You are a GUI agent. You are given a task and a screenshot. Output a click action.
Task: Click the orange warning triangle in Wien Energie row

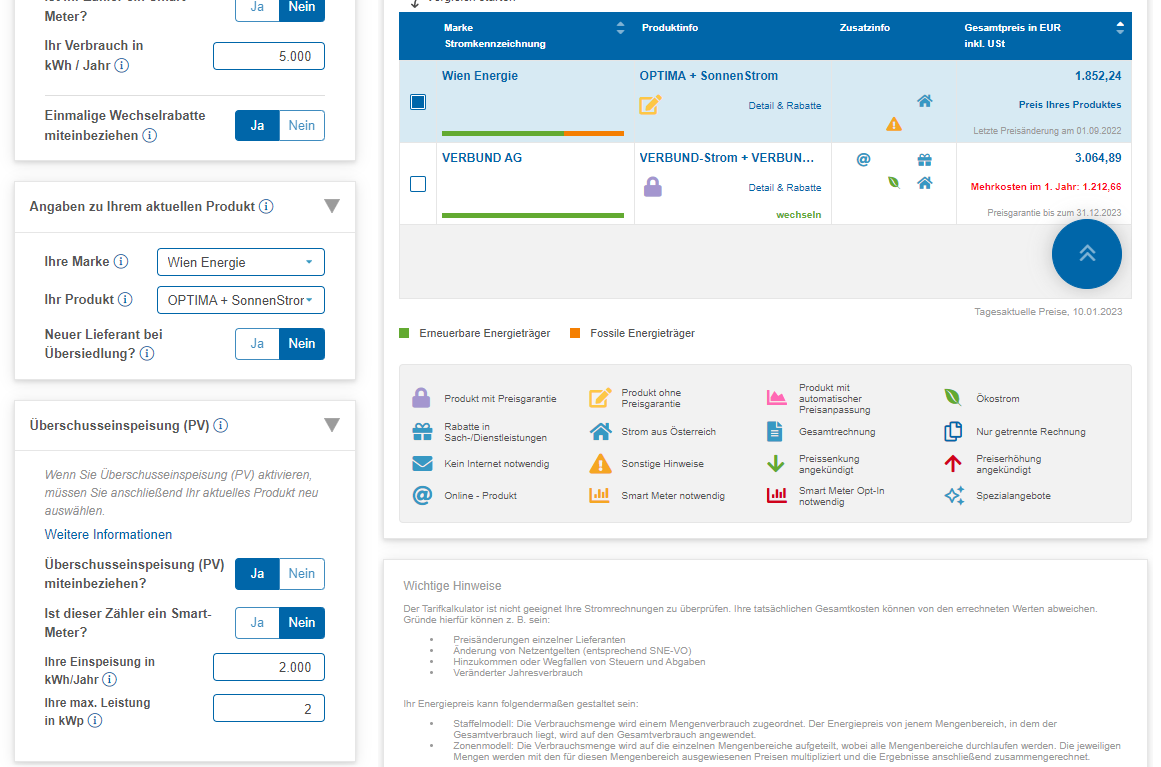coord(894,124)
